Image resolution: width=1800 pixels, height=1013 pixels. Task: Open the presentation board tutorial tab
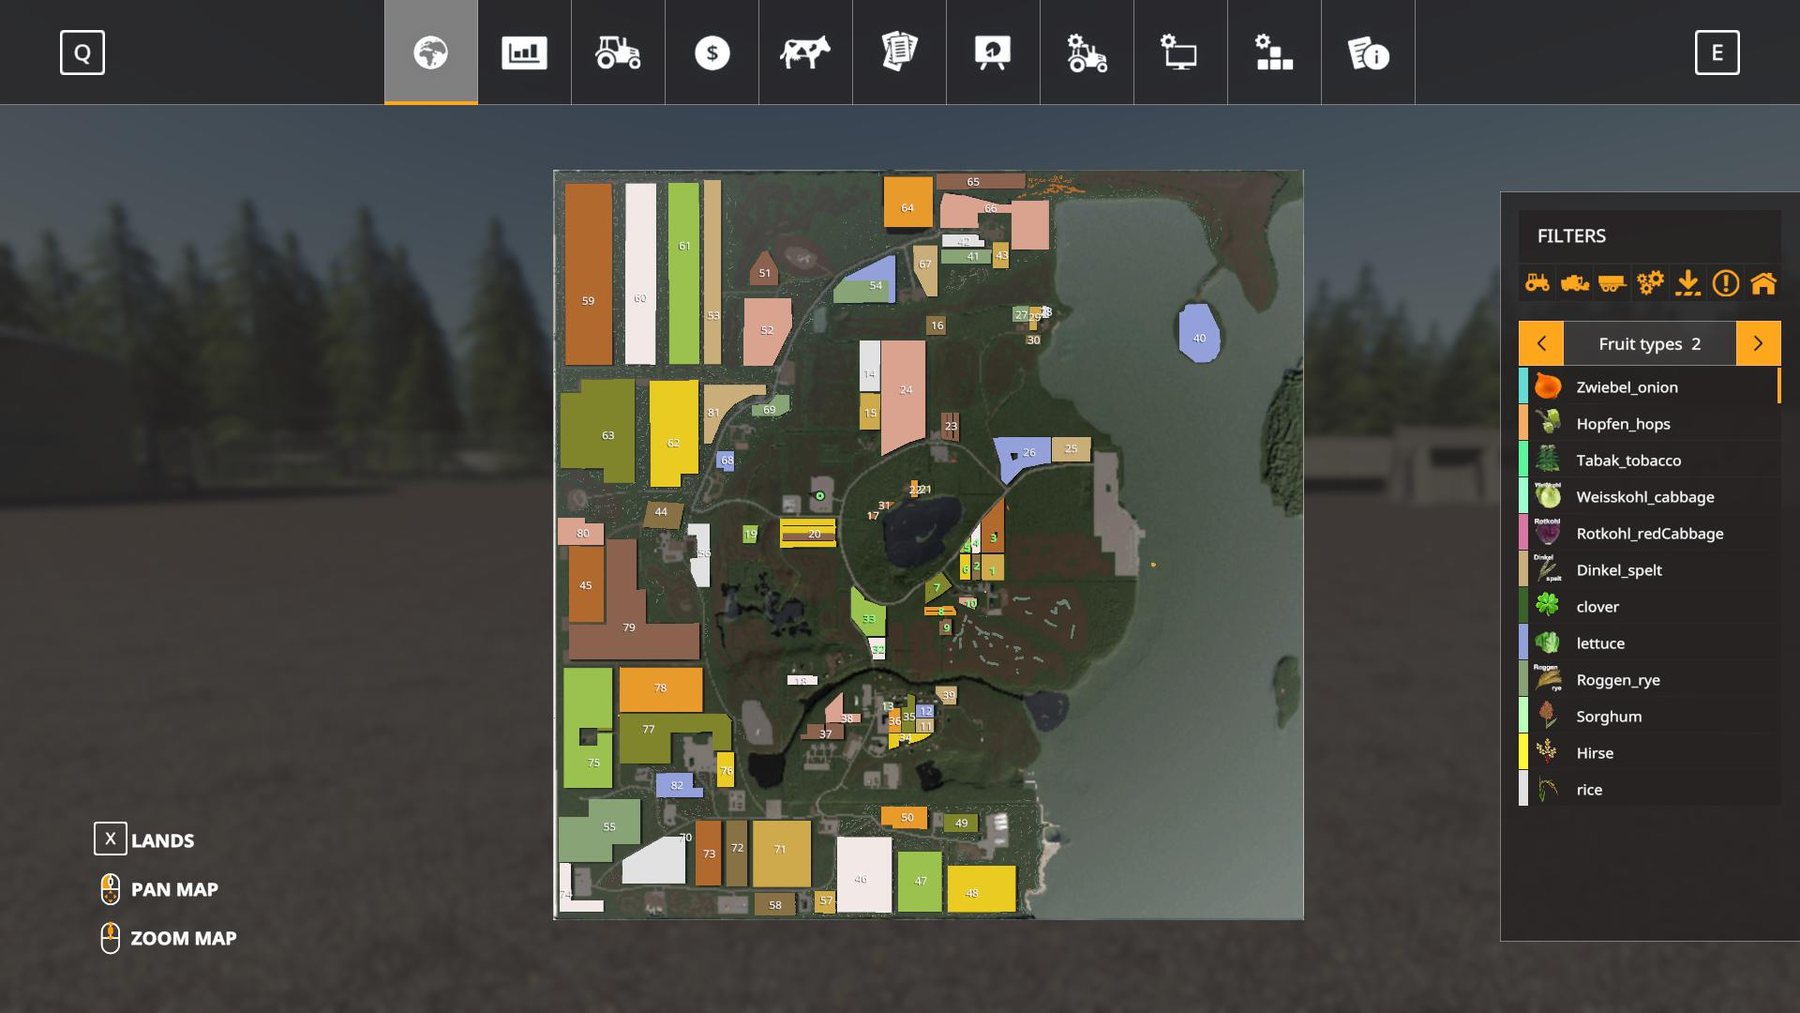(993, 52)
